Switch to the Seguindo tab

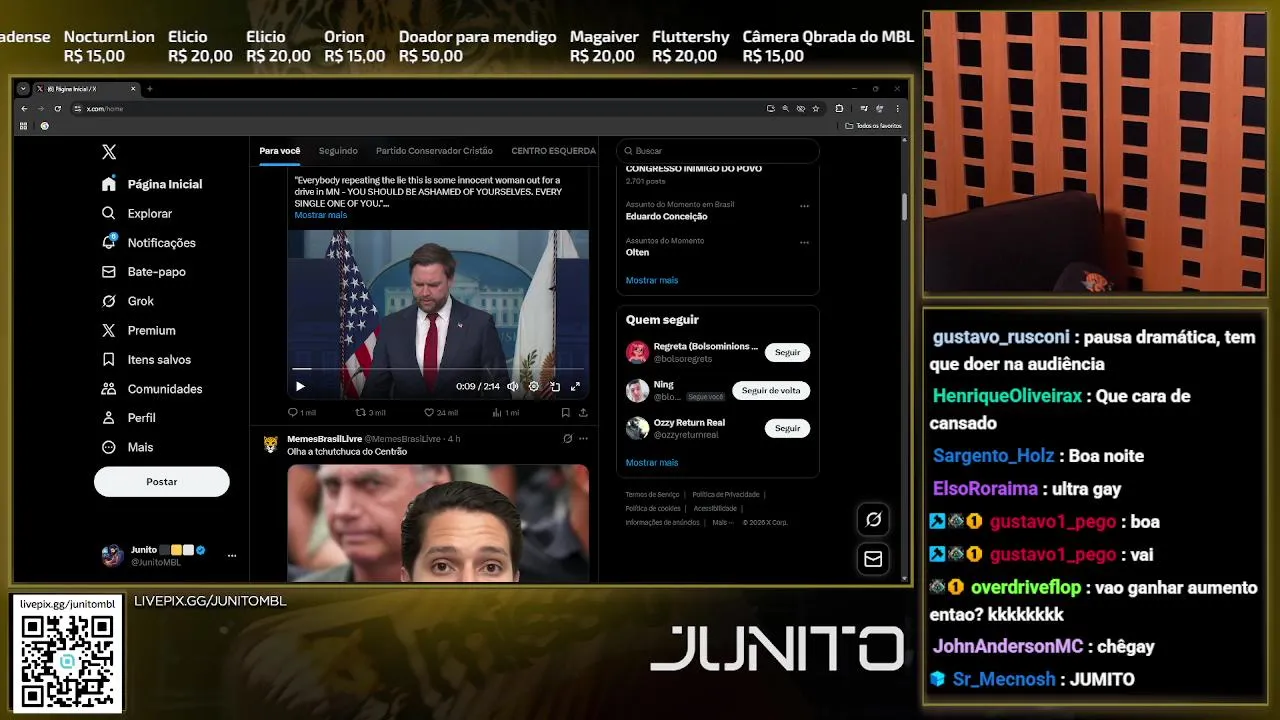pos(338,151)
